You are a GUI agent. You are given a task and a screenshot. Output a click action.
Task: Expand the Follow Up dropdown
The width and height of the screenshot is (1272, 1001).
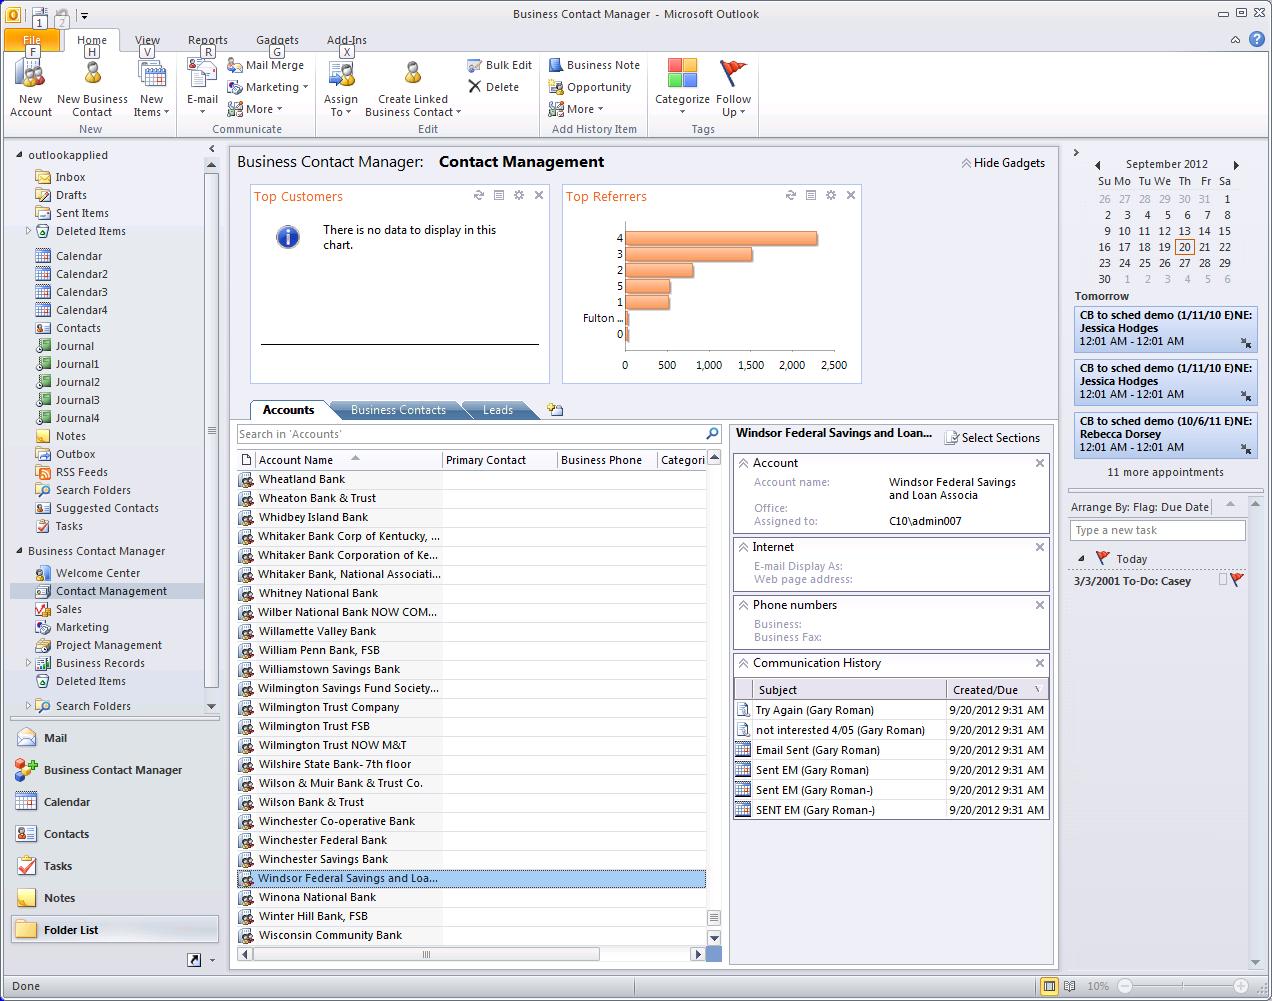[733, 87]
